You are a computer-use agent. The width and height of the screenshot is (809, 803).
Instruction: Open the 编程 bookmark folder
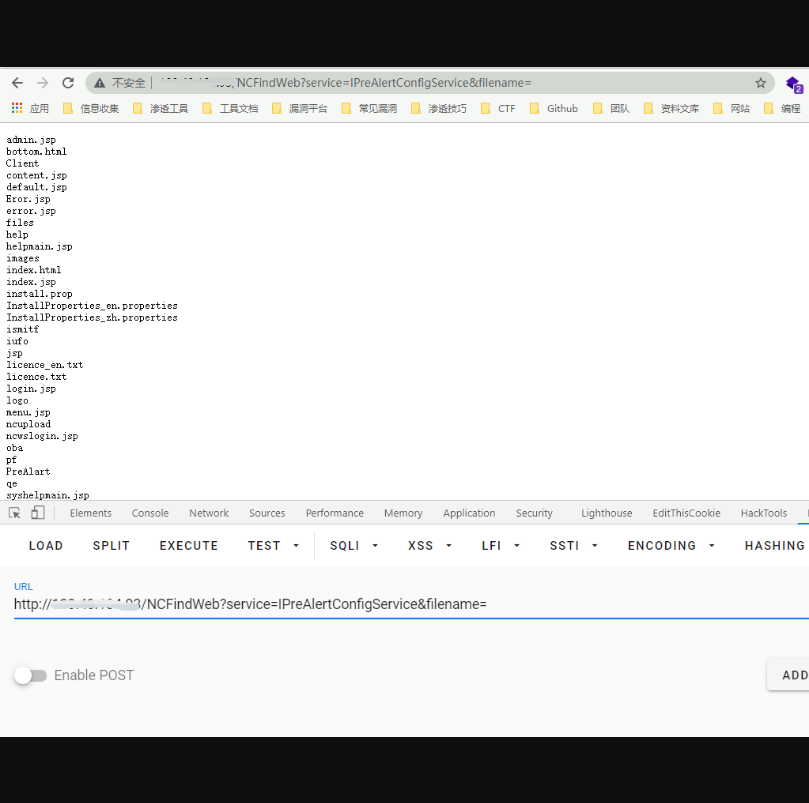click(782, 108)
